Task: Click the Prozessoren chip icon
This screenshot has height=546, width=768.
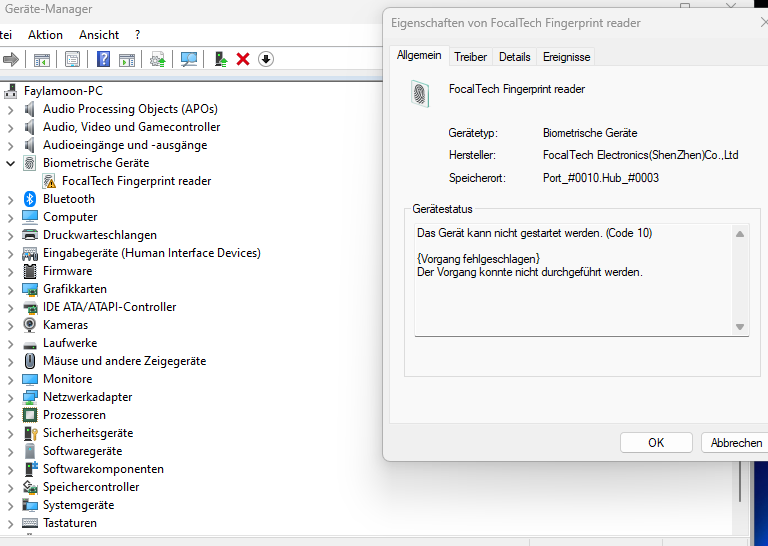Action: tap(30, 415)
